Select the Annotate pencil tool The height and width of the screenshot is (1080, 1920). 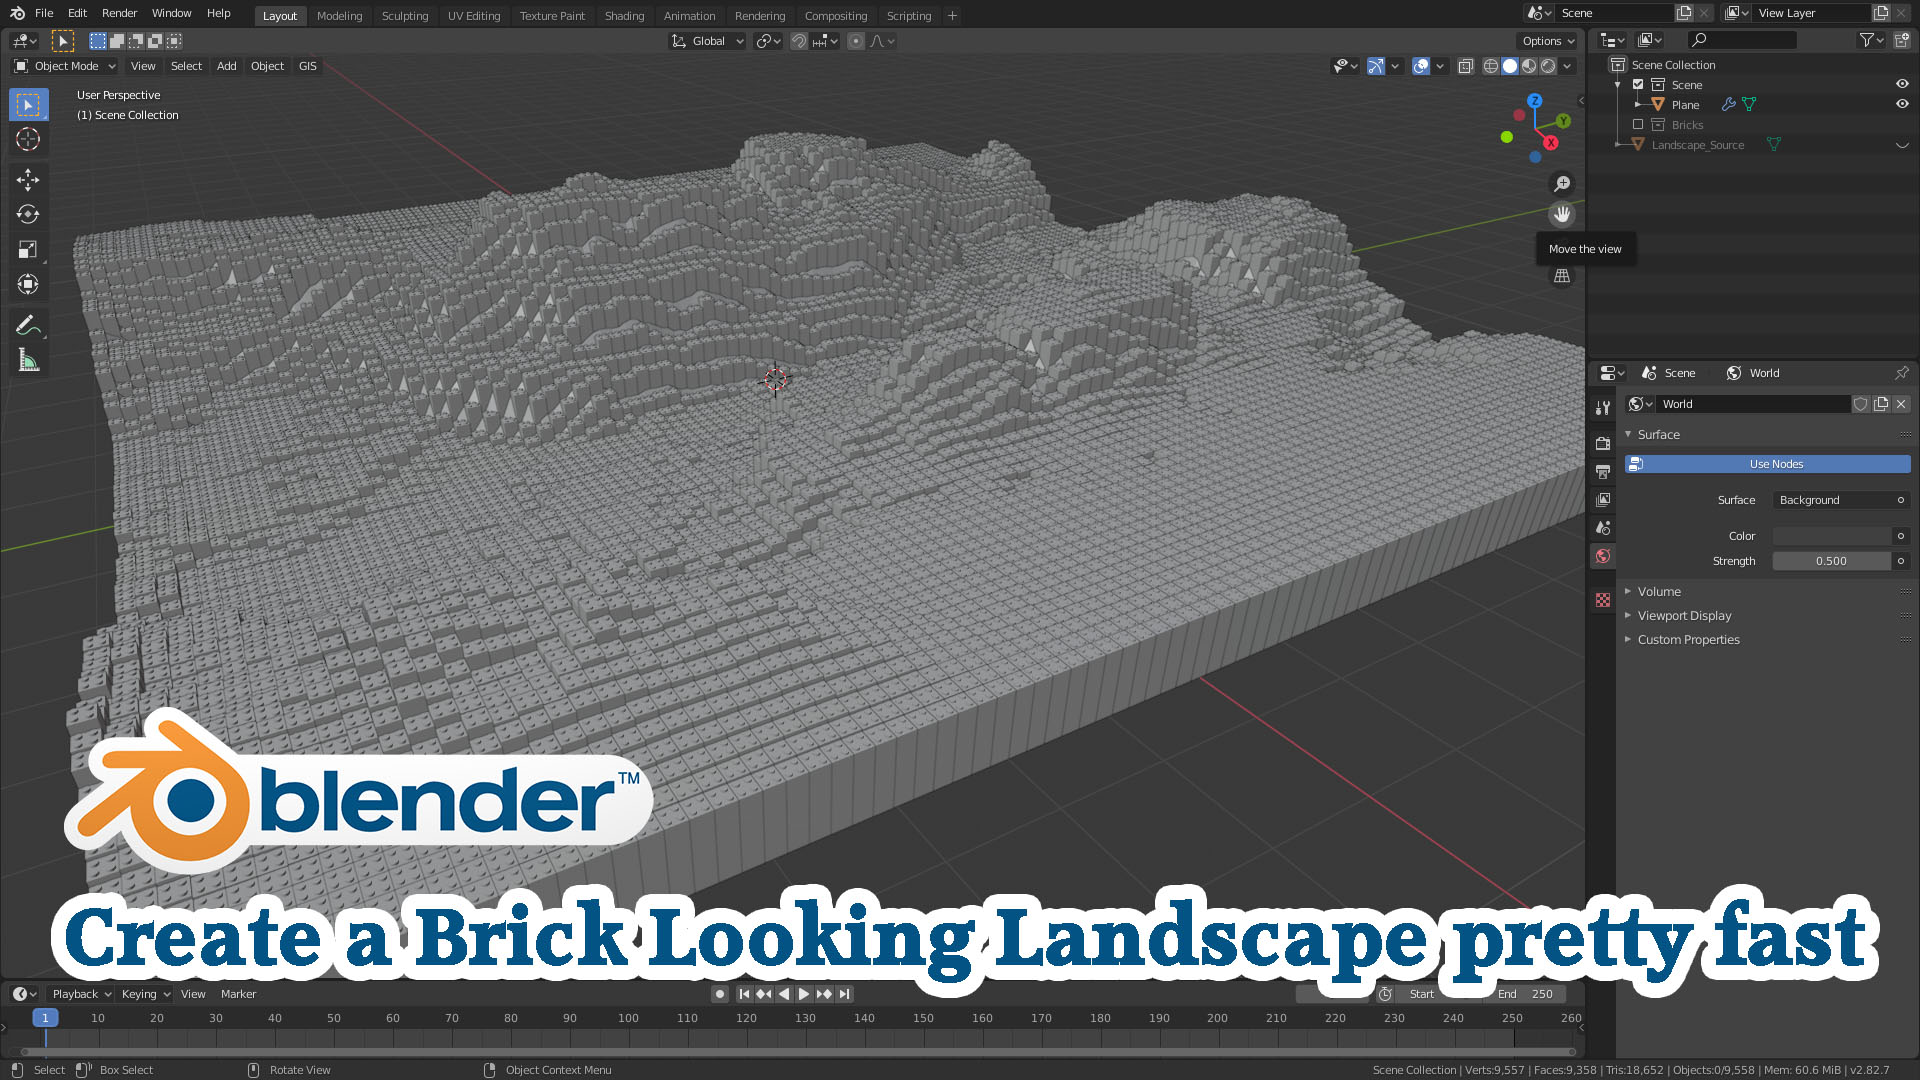click(x=28, y=326)
